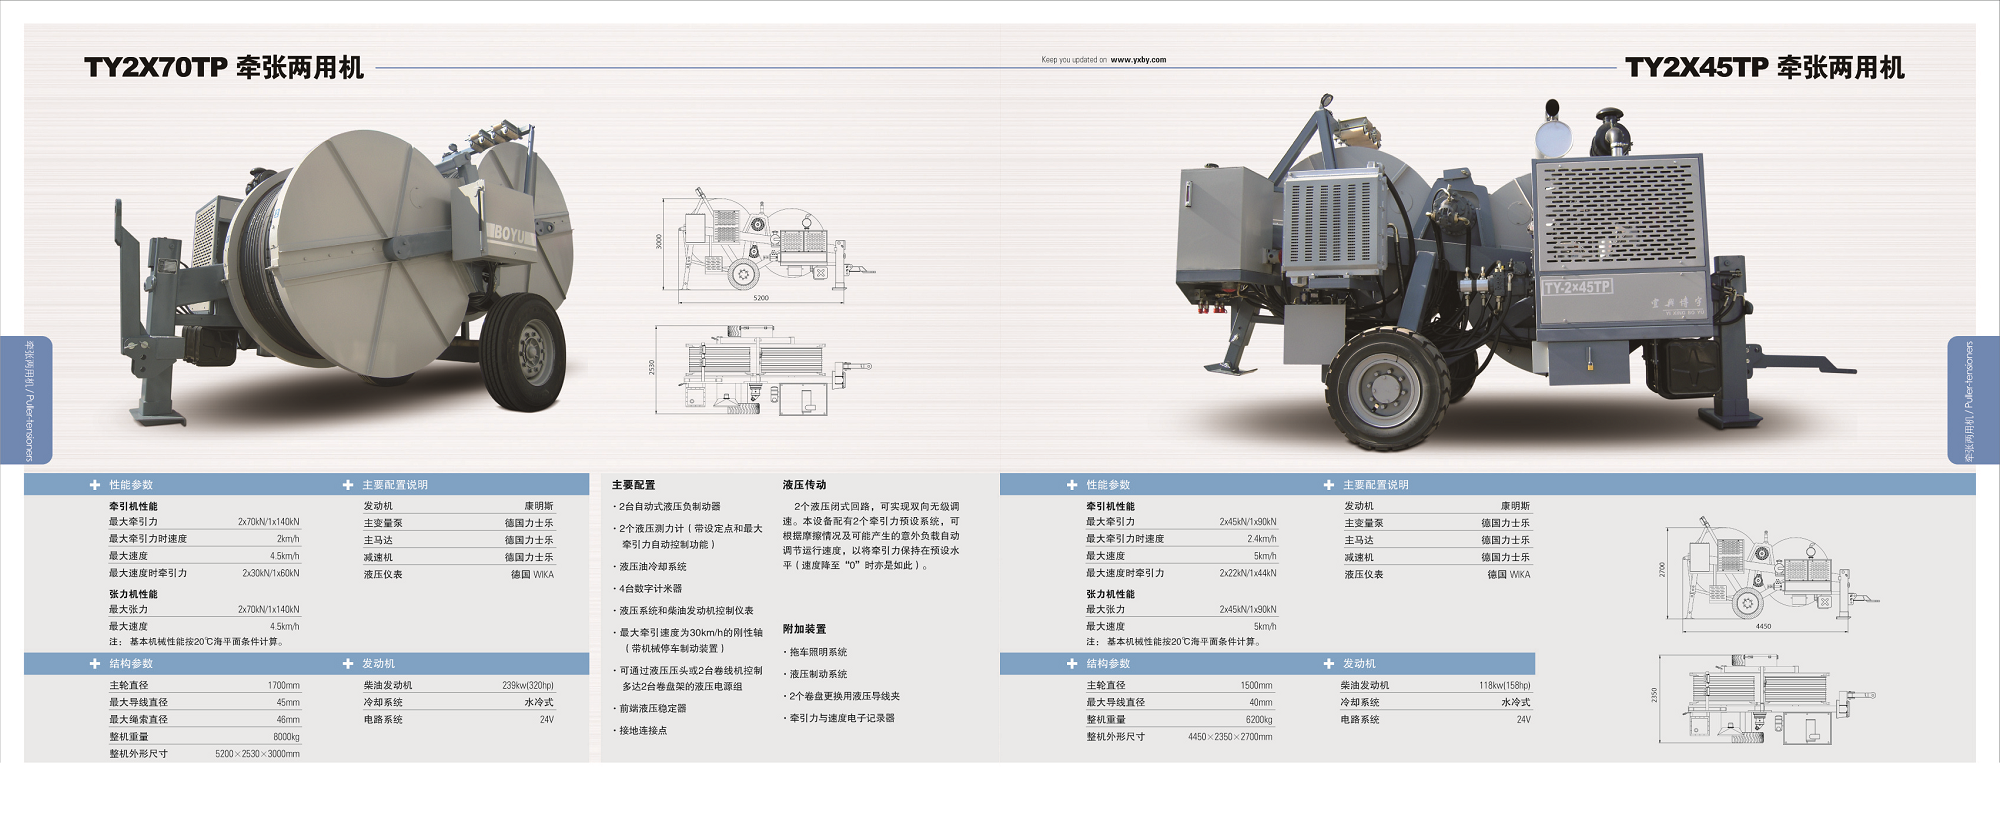Click the 拖车照明系统 bullet
The image size is (2000, 819).
[815, 652]
